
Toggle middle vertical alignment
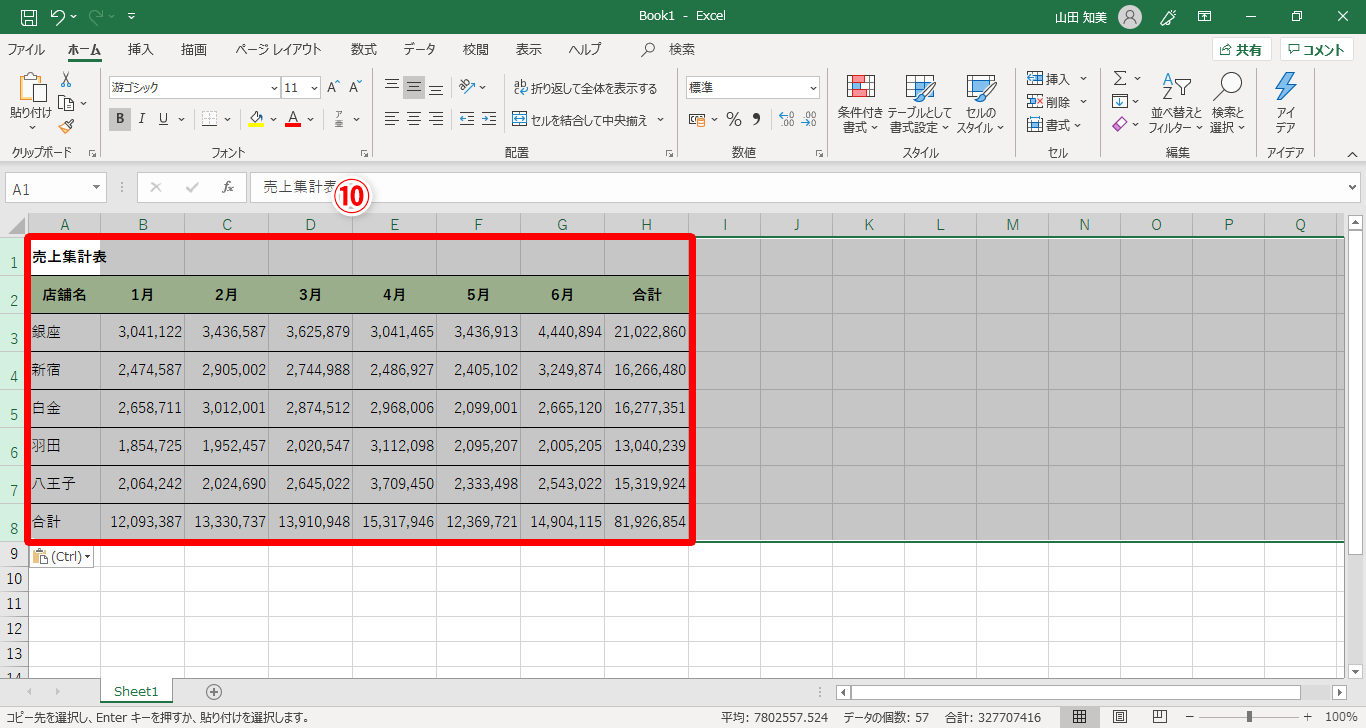coord(414,88)
